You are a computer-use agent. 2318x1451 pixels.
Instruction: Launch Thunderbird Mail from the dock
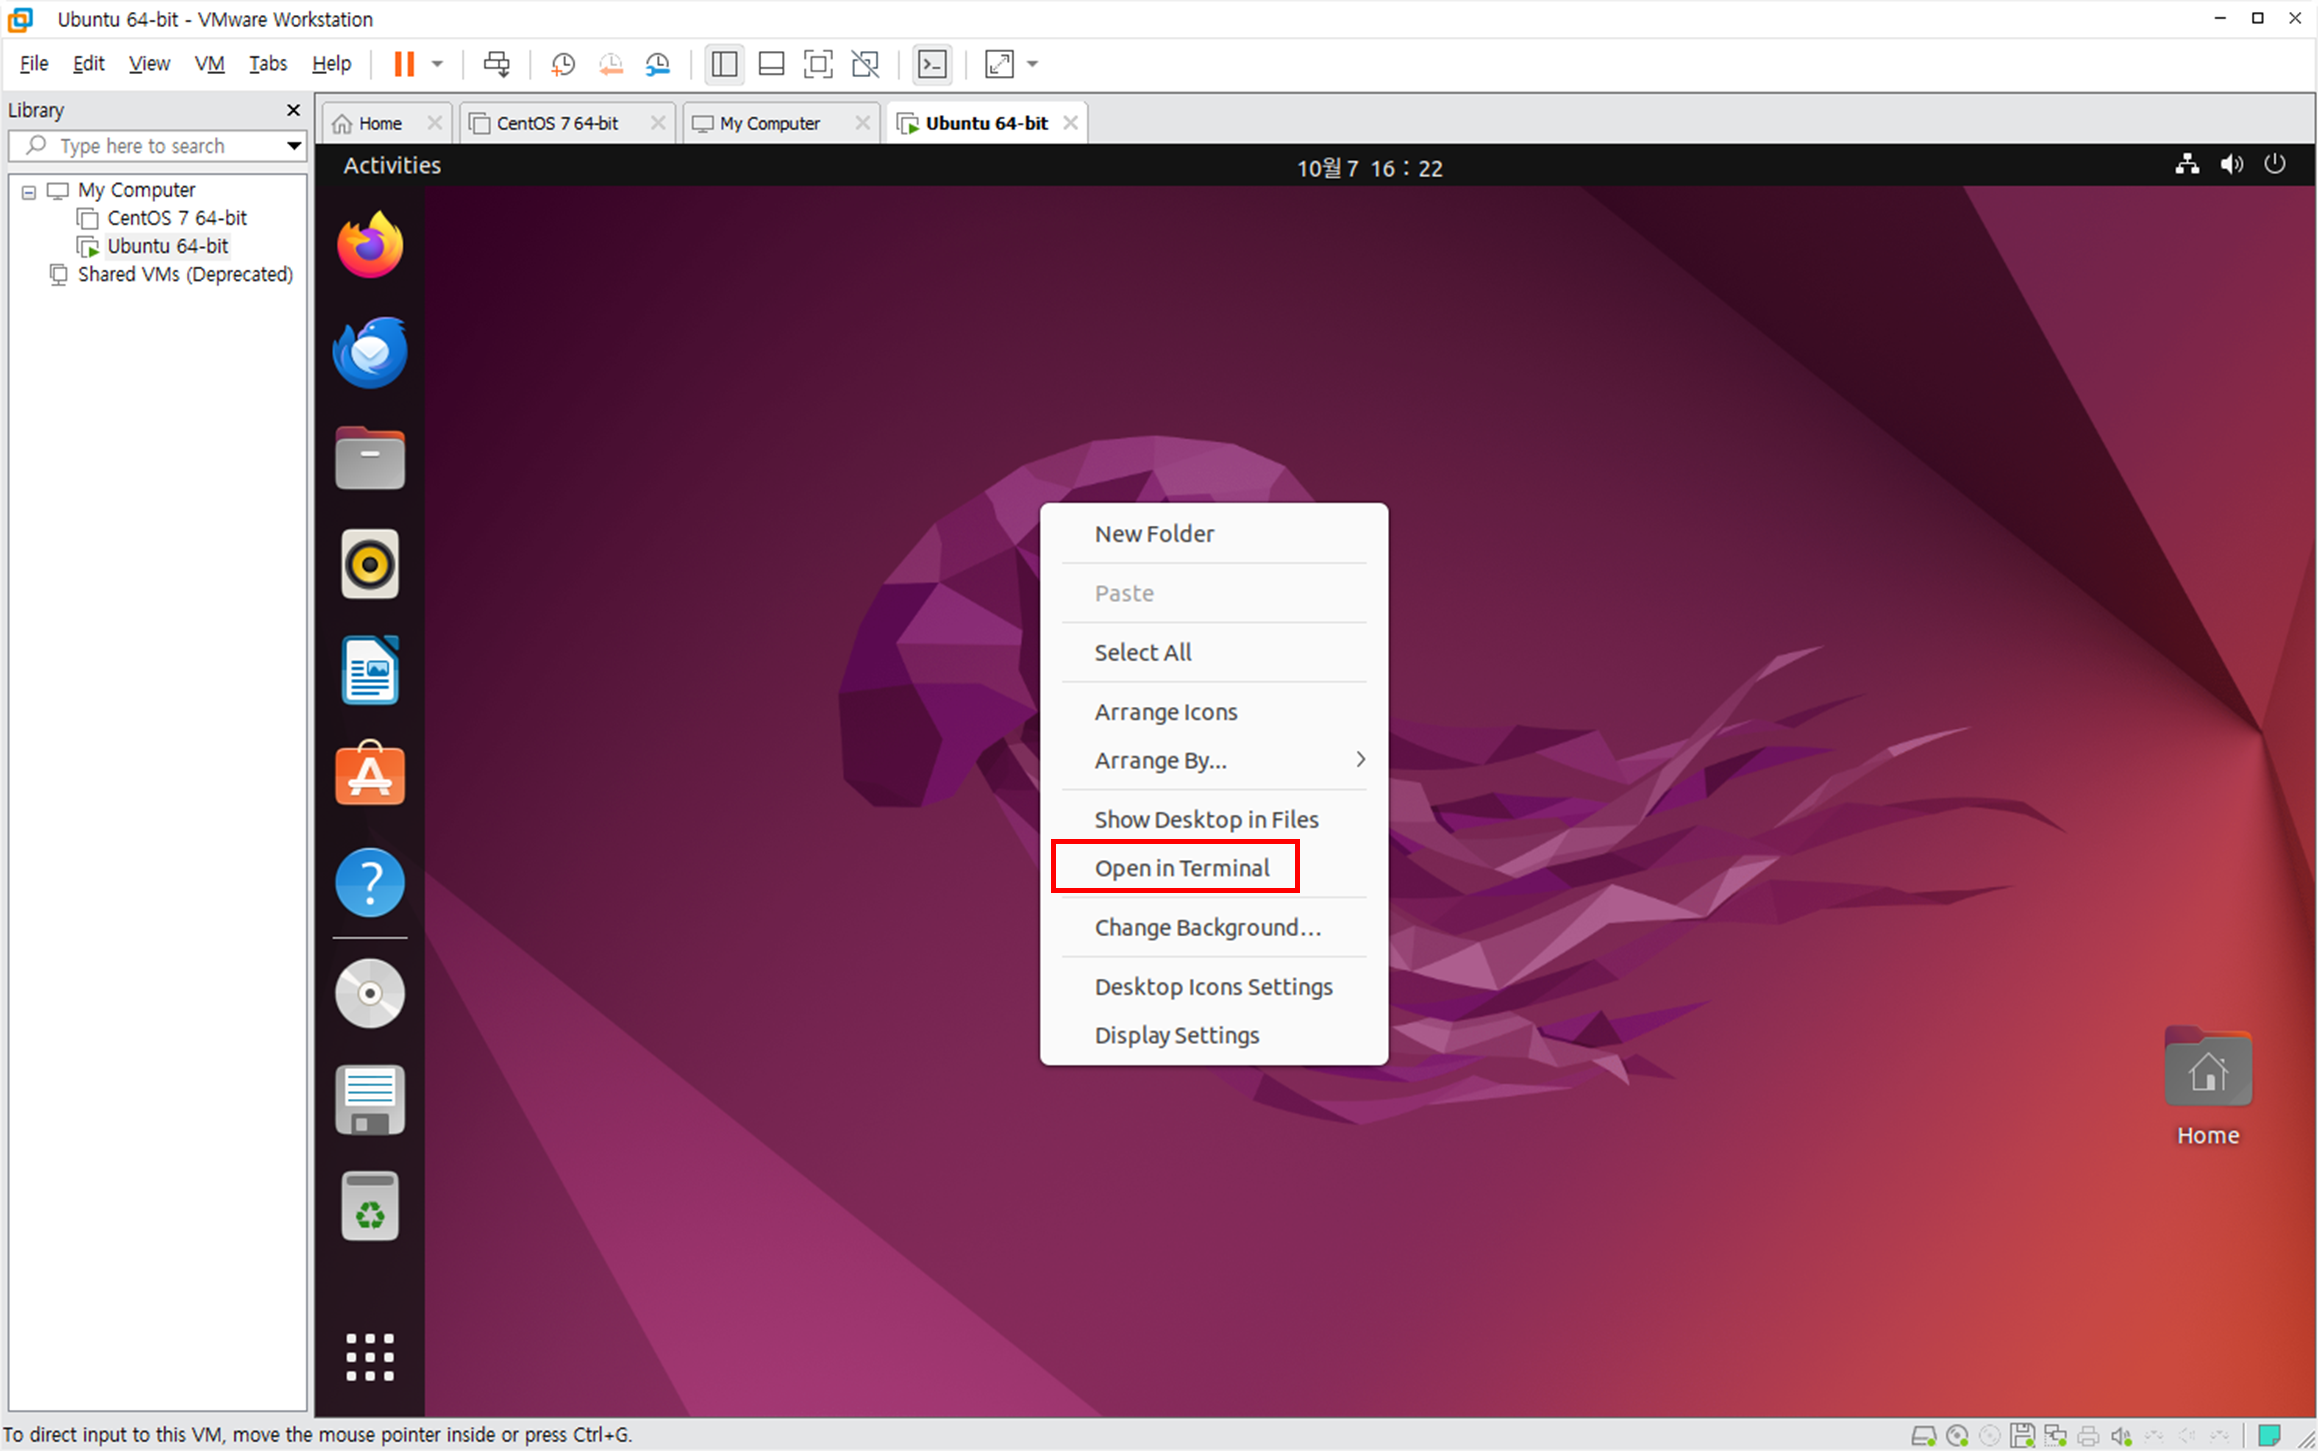[370, 352]
